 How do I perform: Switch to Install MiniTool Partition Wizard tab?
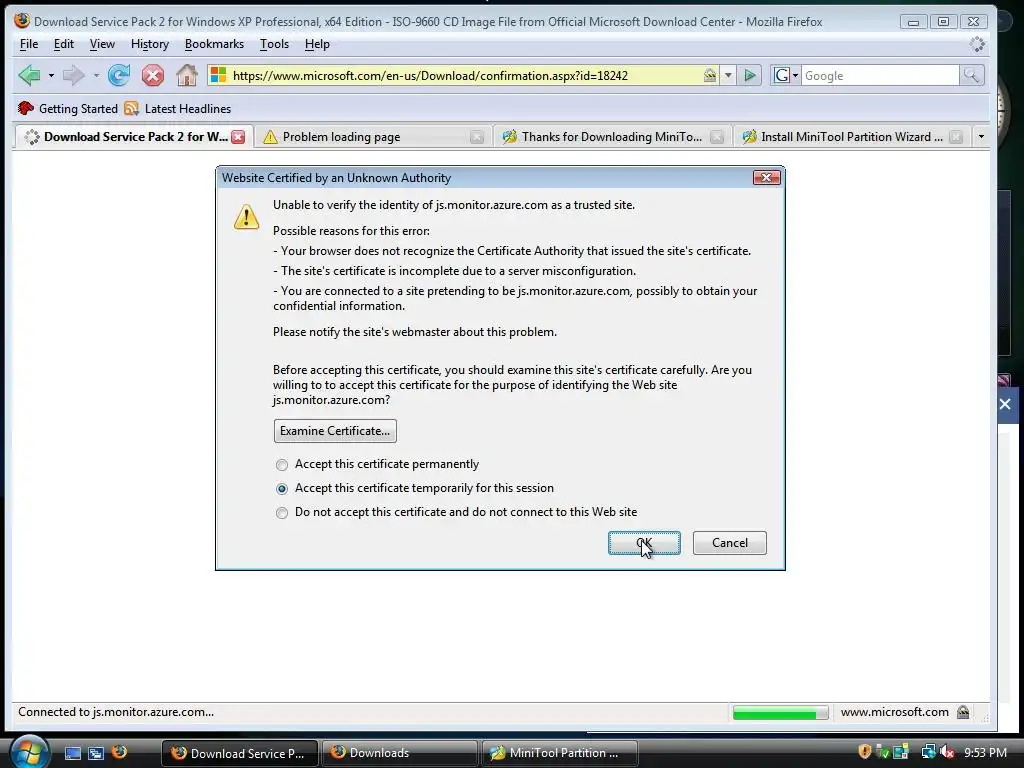851,136
